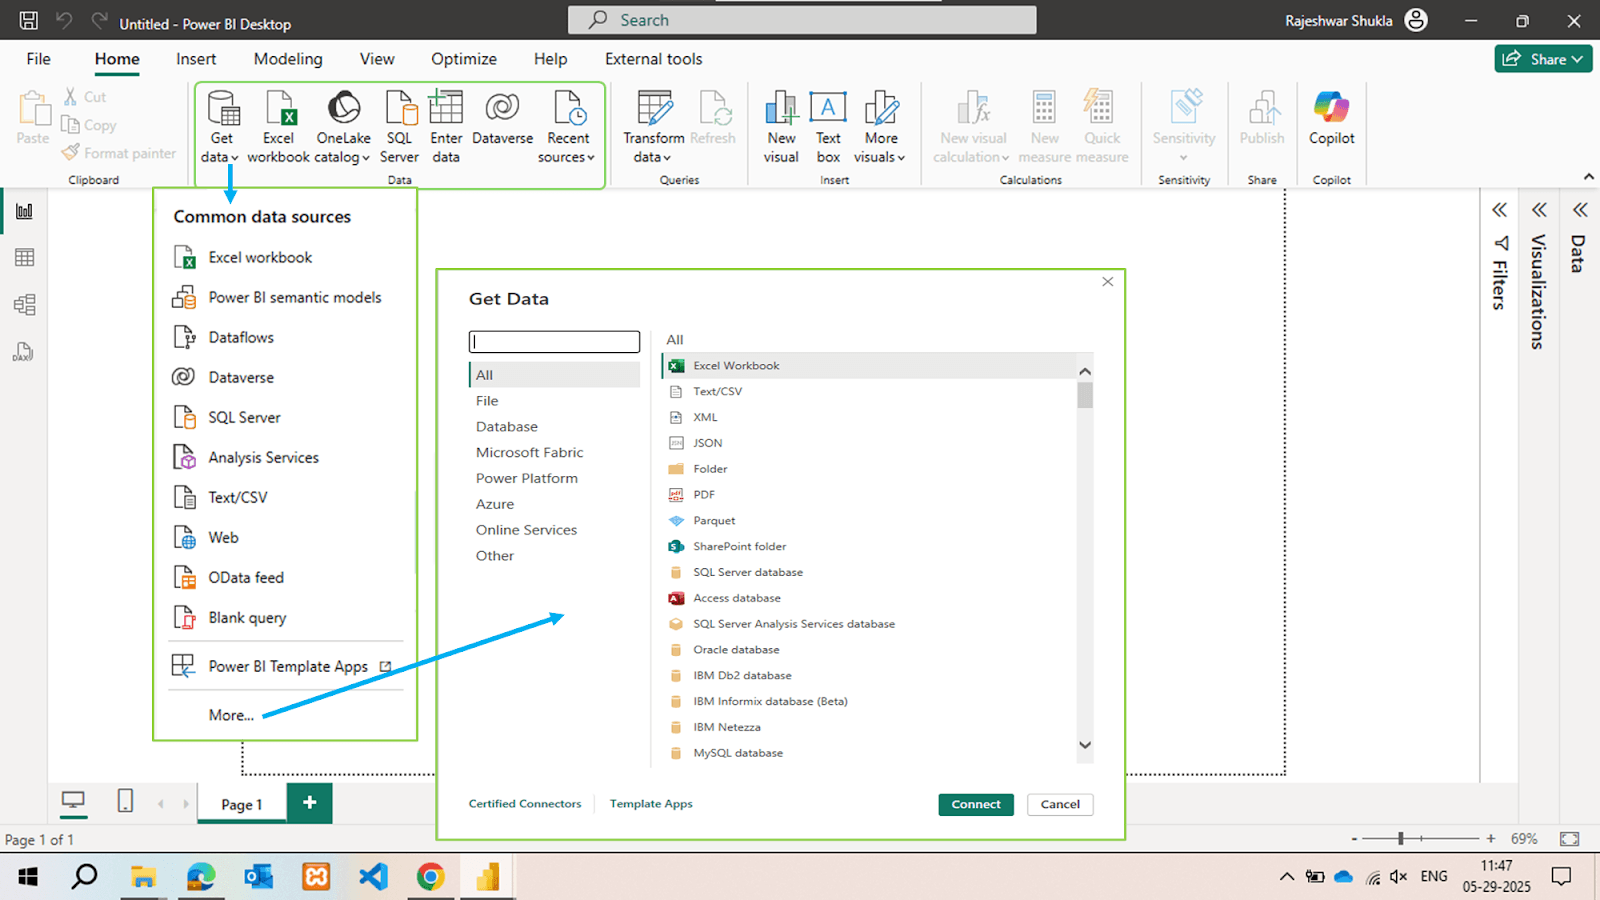The width and height of the screenshot is (1600, 900).
Task: Open the Certified Connectors link
Action: [525, 804]
